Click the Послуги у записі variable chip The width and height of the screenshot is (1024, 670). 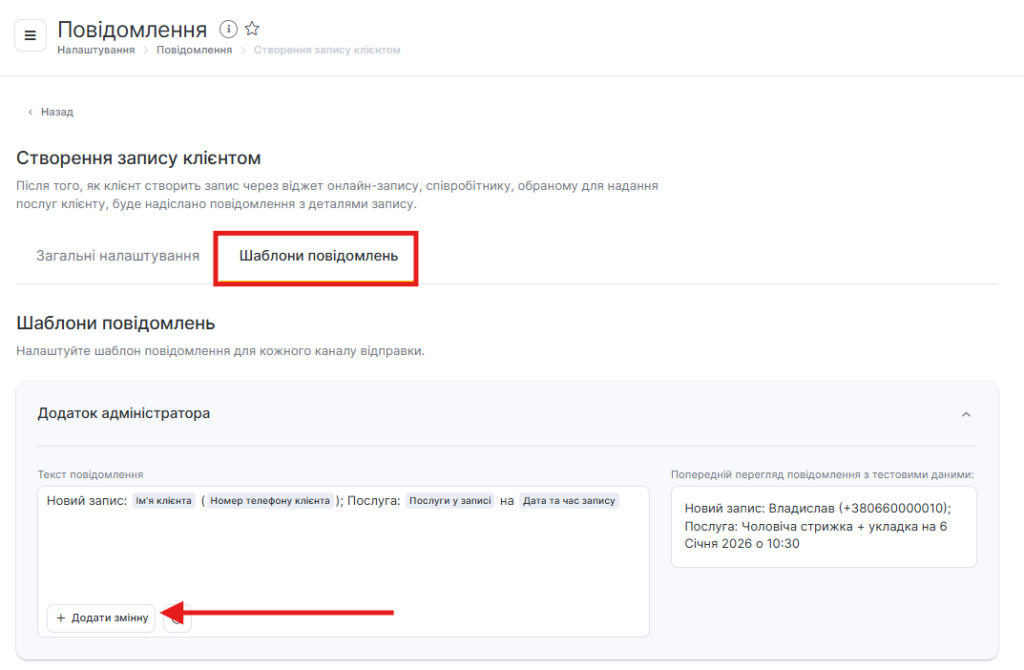(x=449, y=501)
